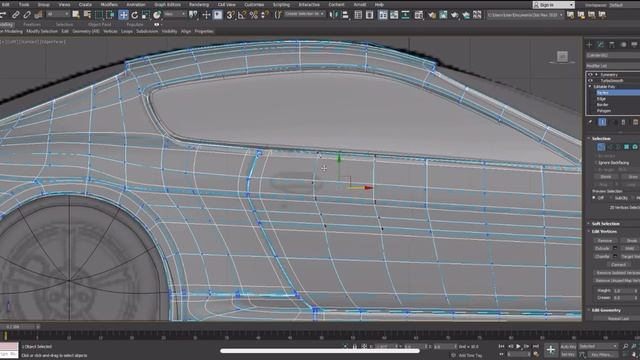Screen dimensions: 640x360
Task: Click the time slider handle on timeline
Action: pyautogui.click(x=20, y=327)
